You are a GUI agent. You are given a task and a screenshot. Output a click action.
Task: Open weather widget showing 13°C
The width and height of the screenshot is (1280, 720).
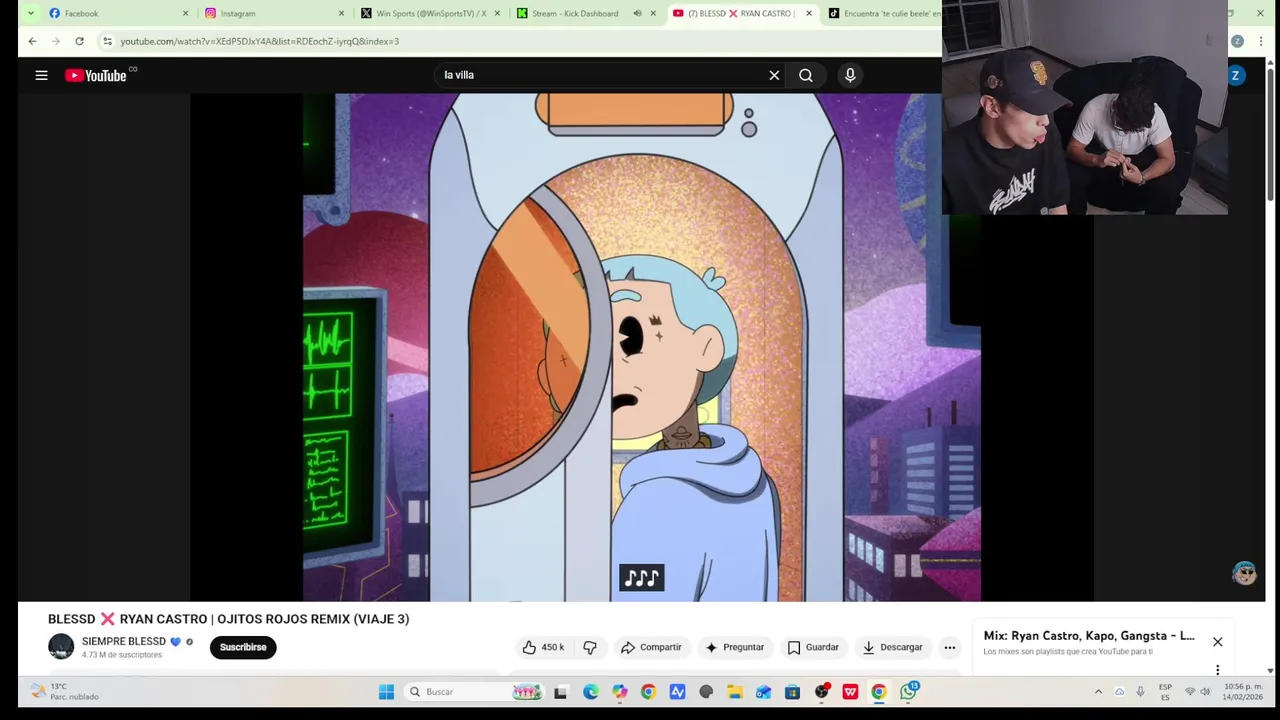(65, 691)
